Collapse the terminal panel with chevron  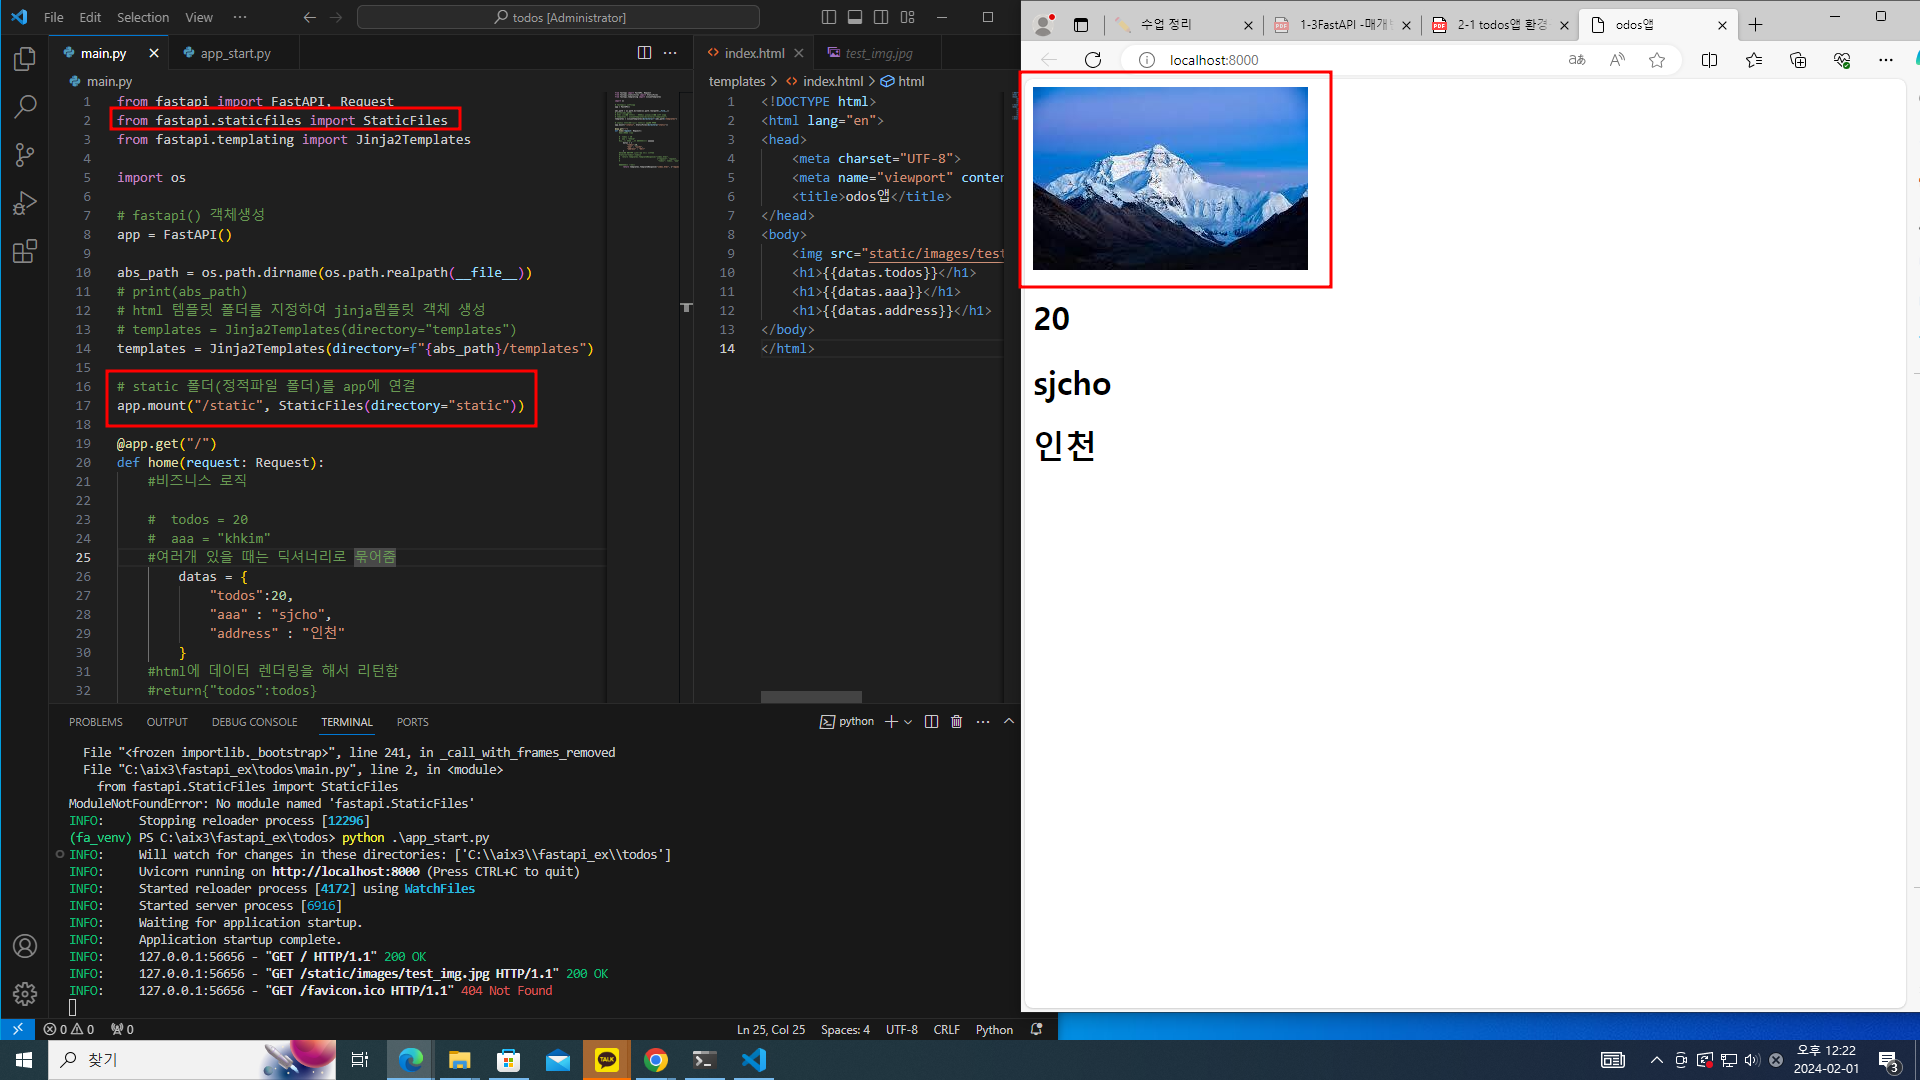[1009, 722]
